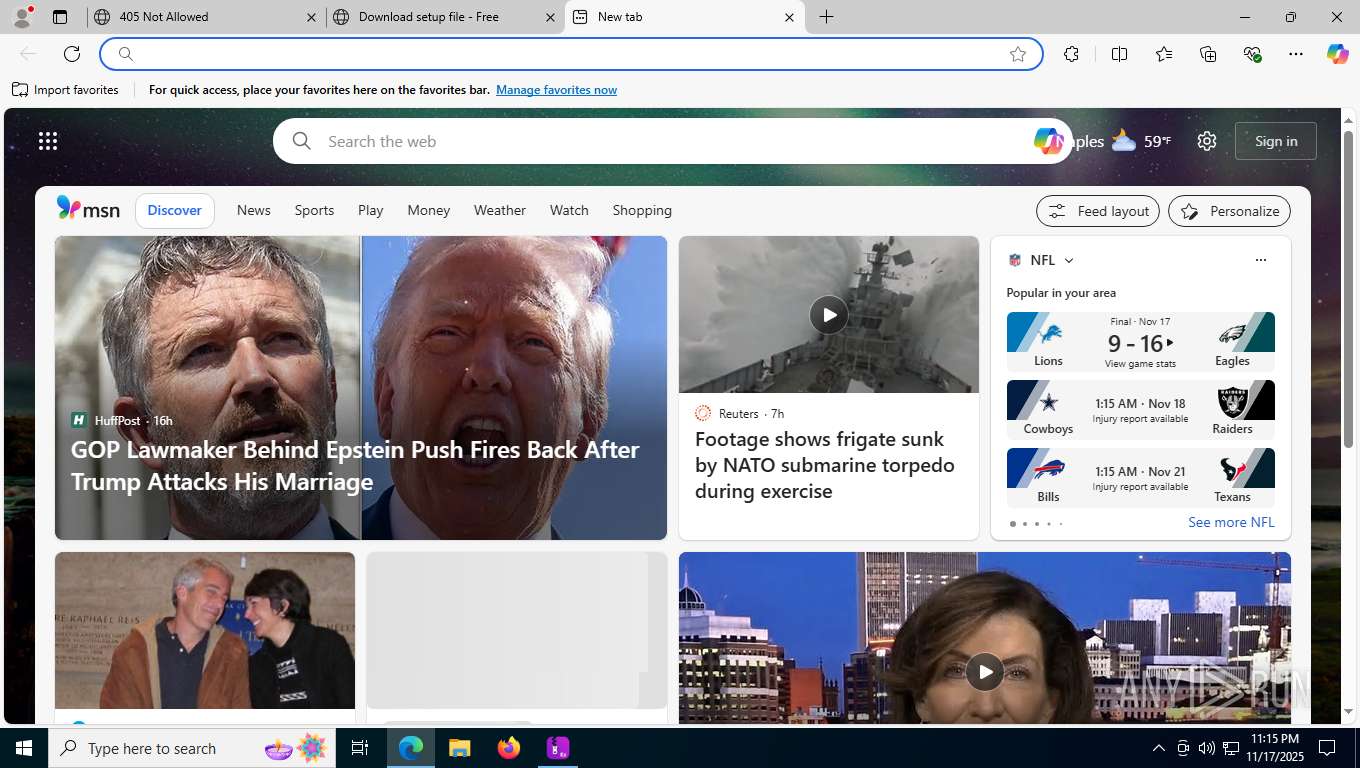The image size is (1360, 768).
Task: Open the tab actions menu icon
Action: tap(60, 17)
